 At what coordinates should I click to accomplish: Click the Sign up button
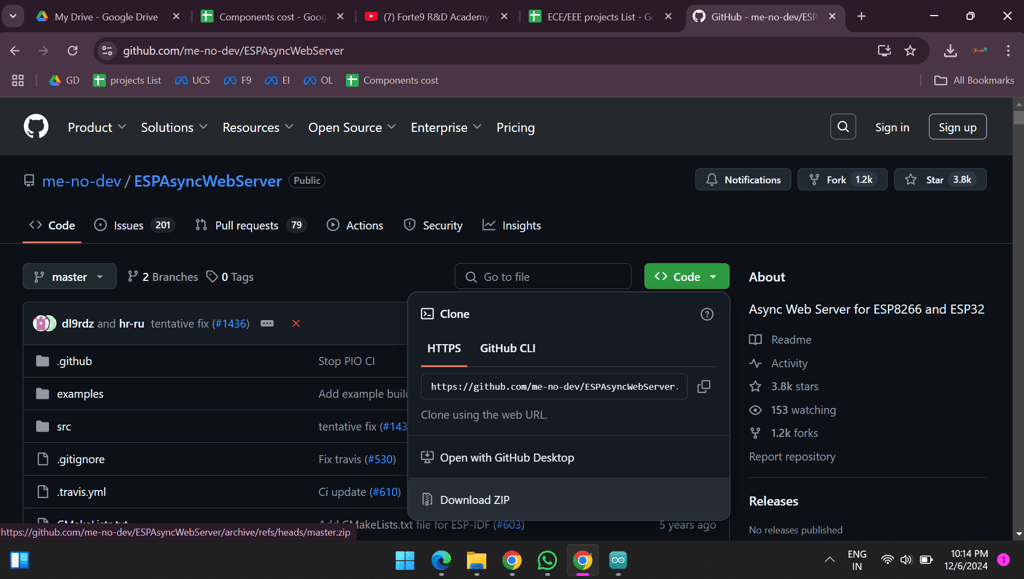(x=957, y=127)
